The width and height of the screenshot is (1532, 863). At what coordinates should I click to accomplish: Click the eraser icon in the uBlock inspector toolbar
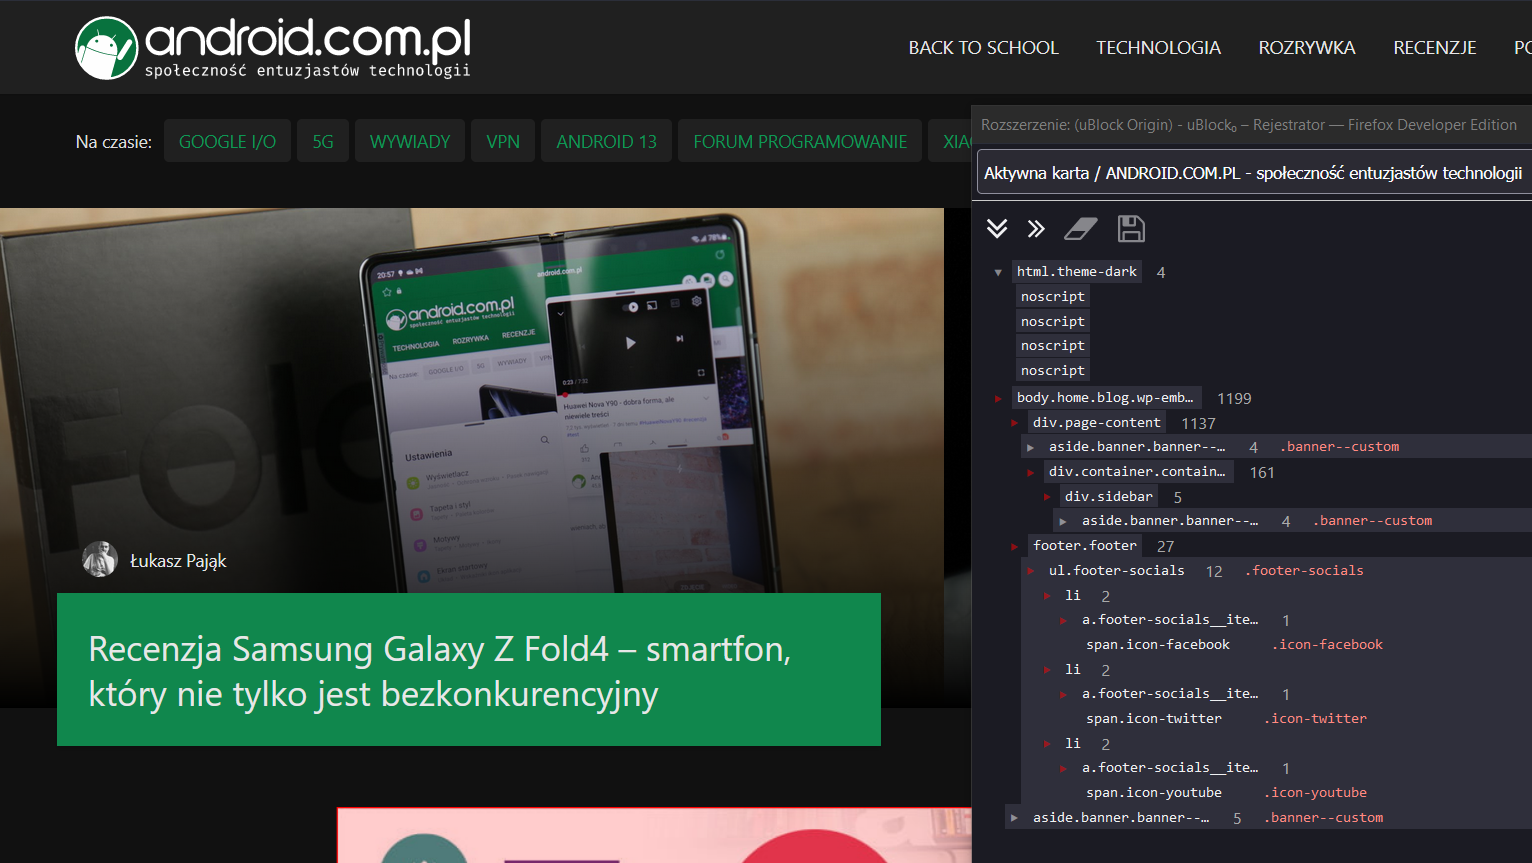tap(1081, 228)
